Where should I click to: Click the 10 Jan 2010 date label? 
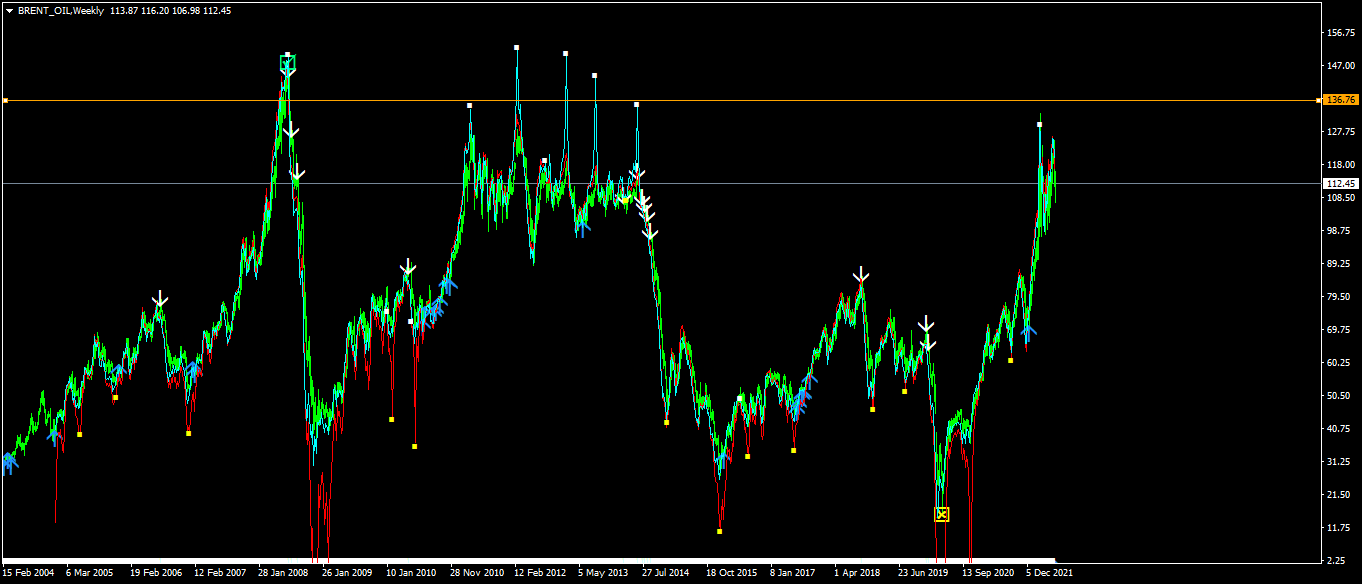(x=411, y=573)
